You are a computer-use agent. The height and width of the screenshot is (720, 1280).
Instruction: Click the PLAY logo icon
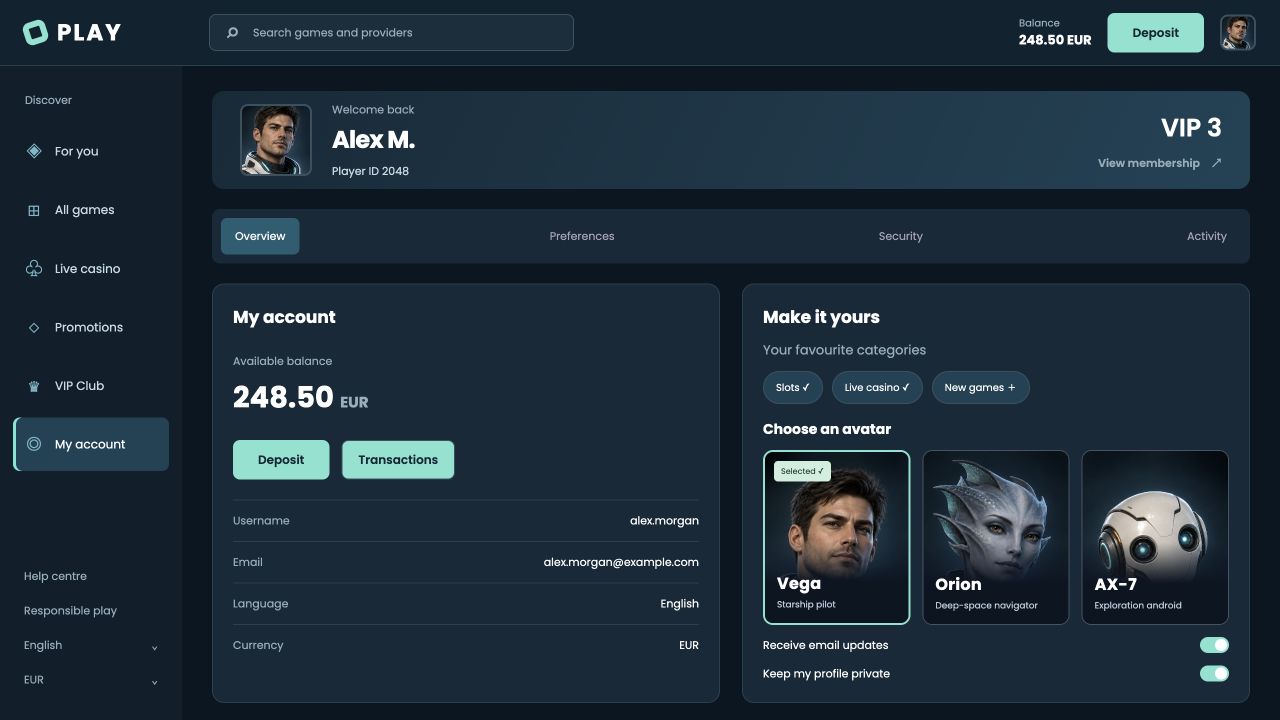[x=35, y=33]
